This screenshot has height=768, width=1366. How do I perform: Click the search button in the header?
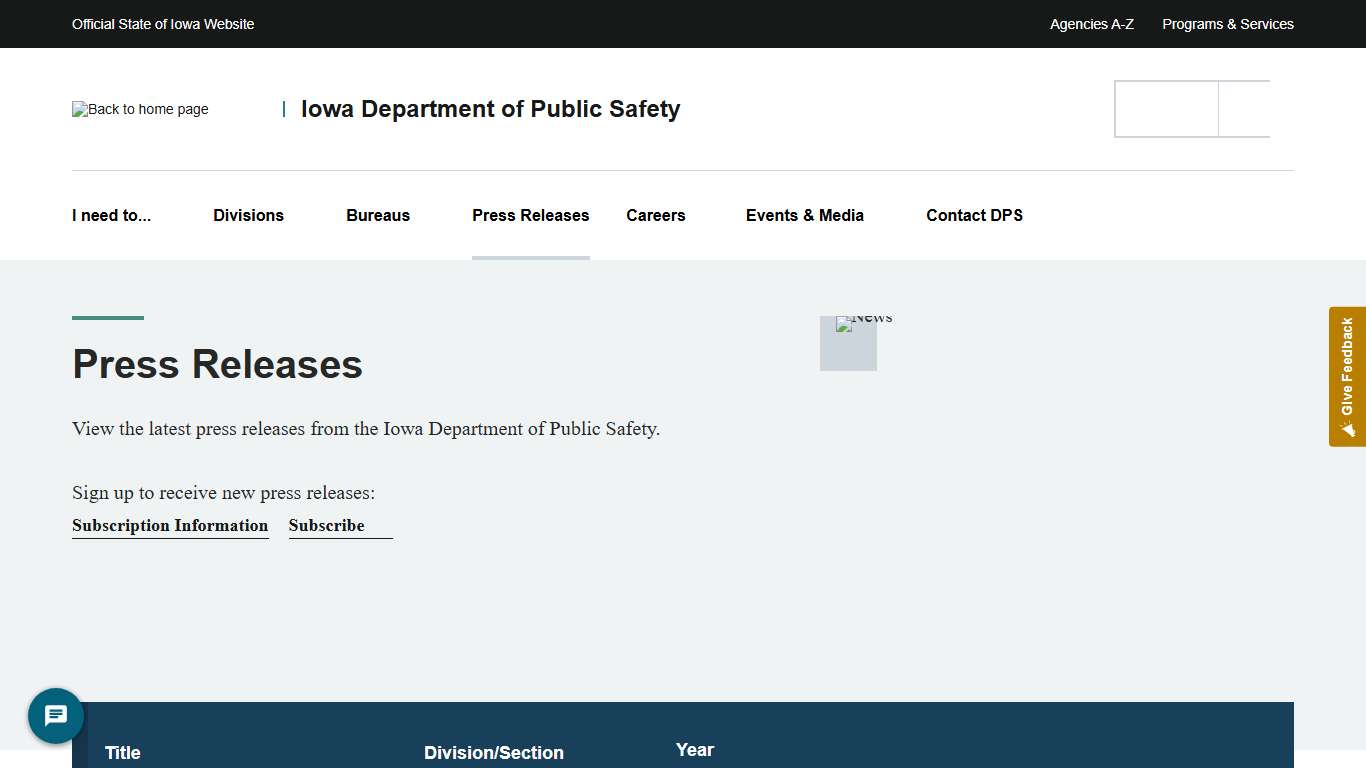1244,109
